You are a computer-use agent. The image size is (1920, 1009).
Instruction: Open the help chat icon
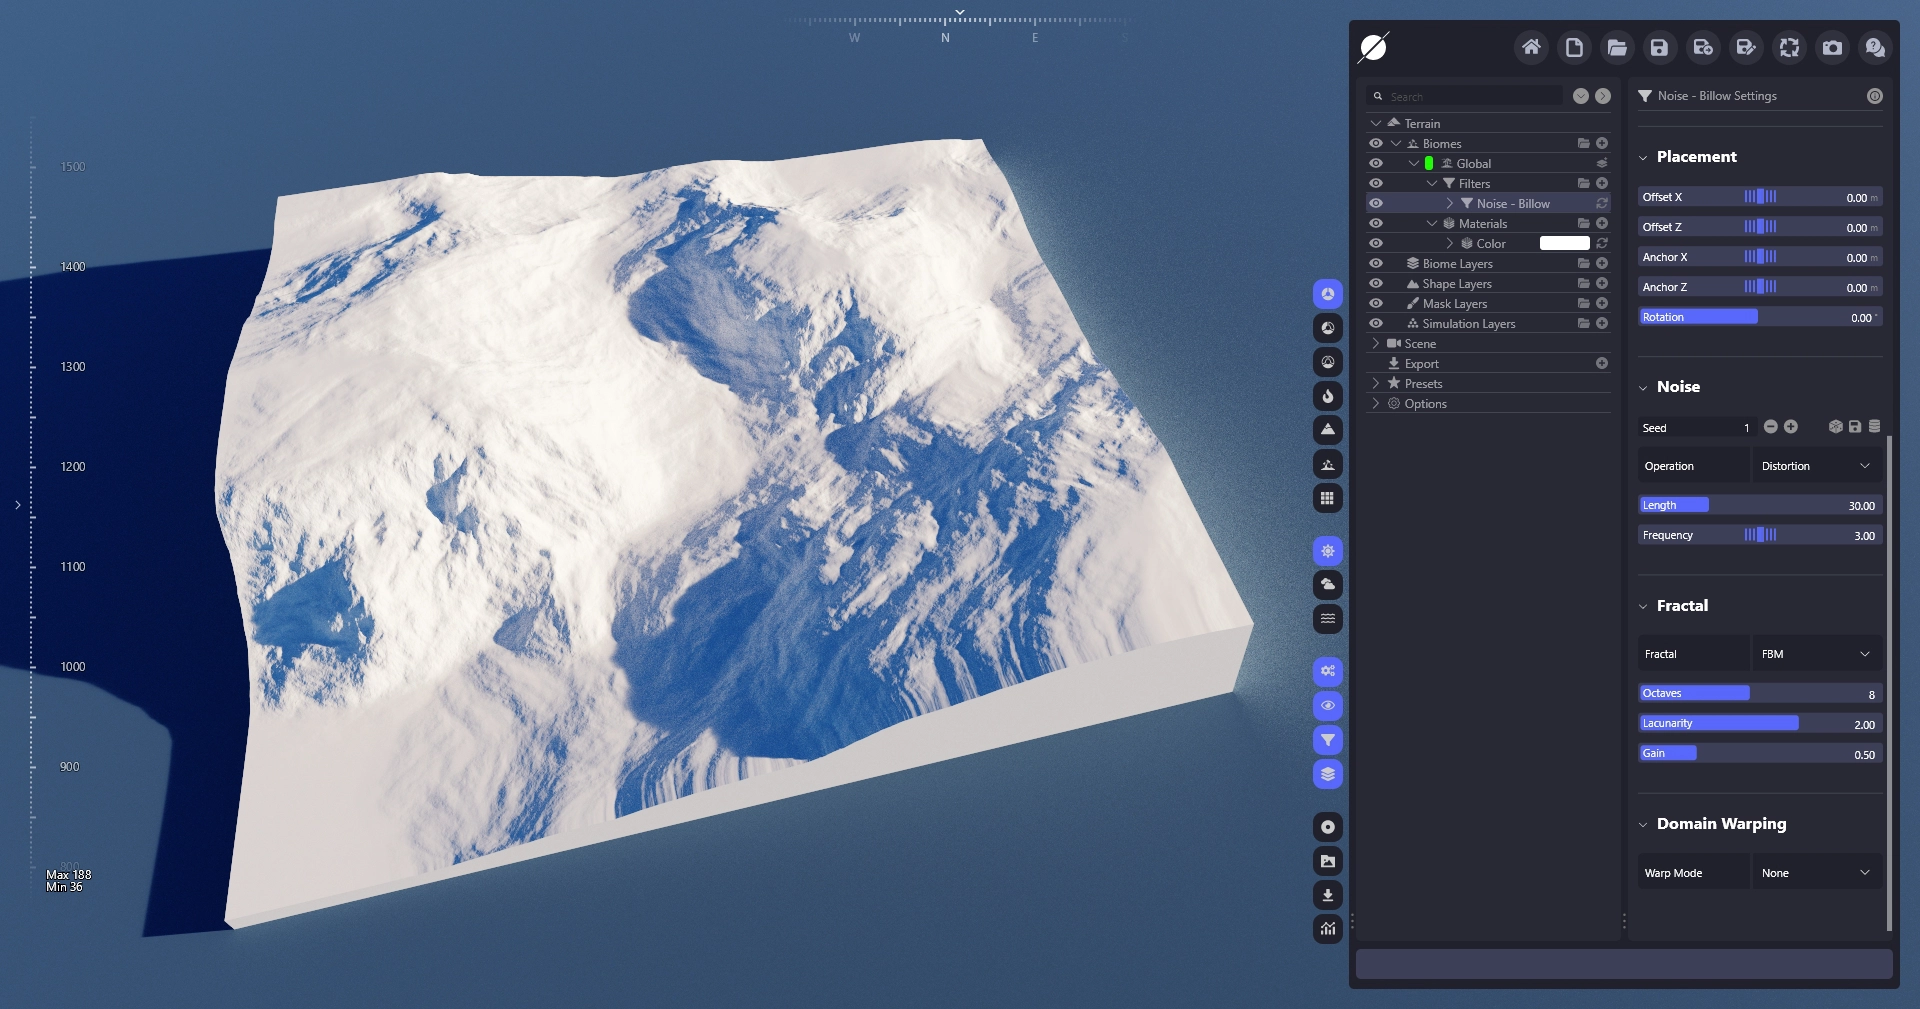click(x=1875, y=48)
